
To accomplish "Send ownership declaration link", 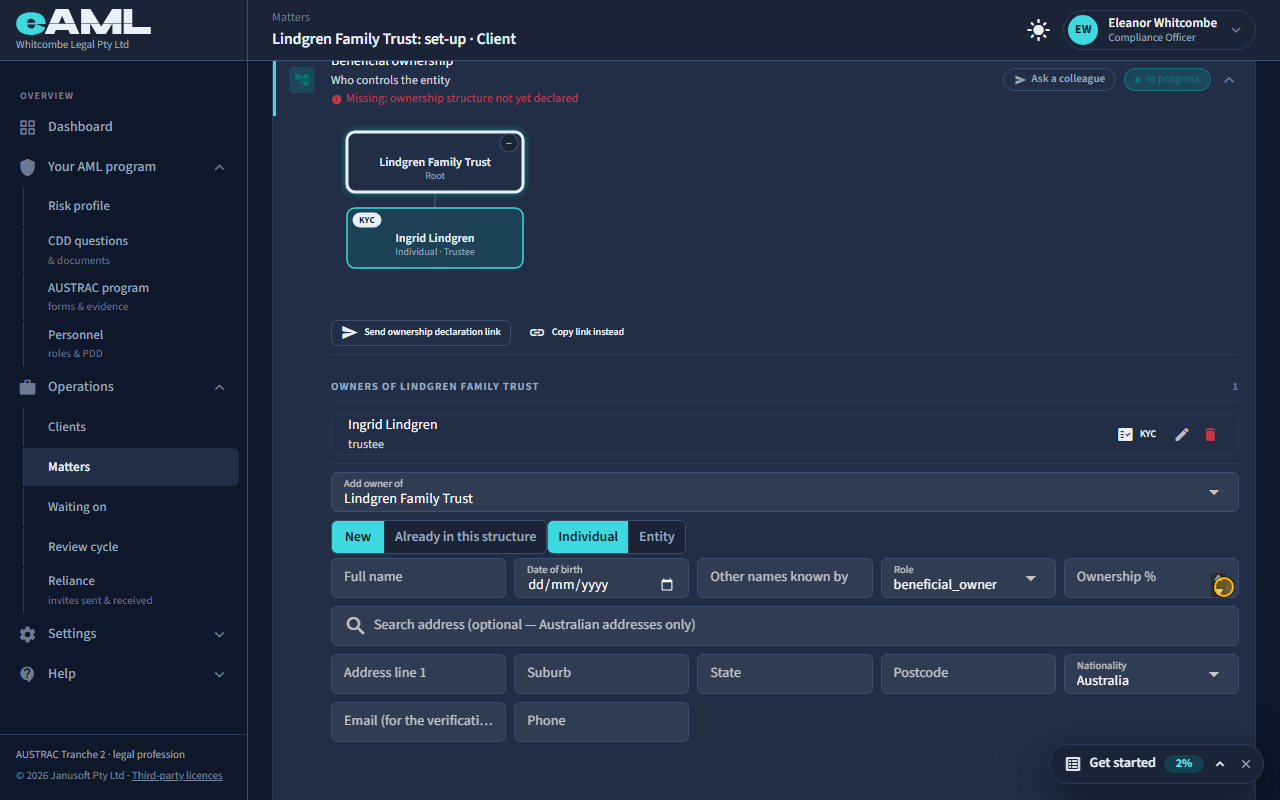I will (x=421, y=332).
